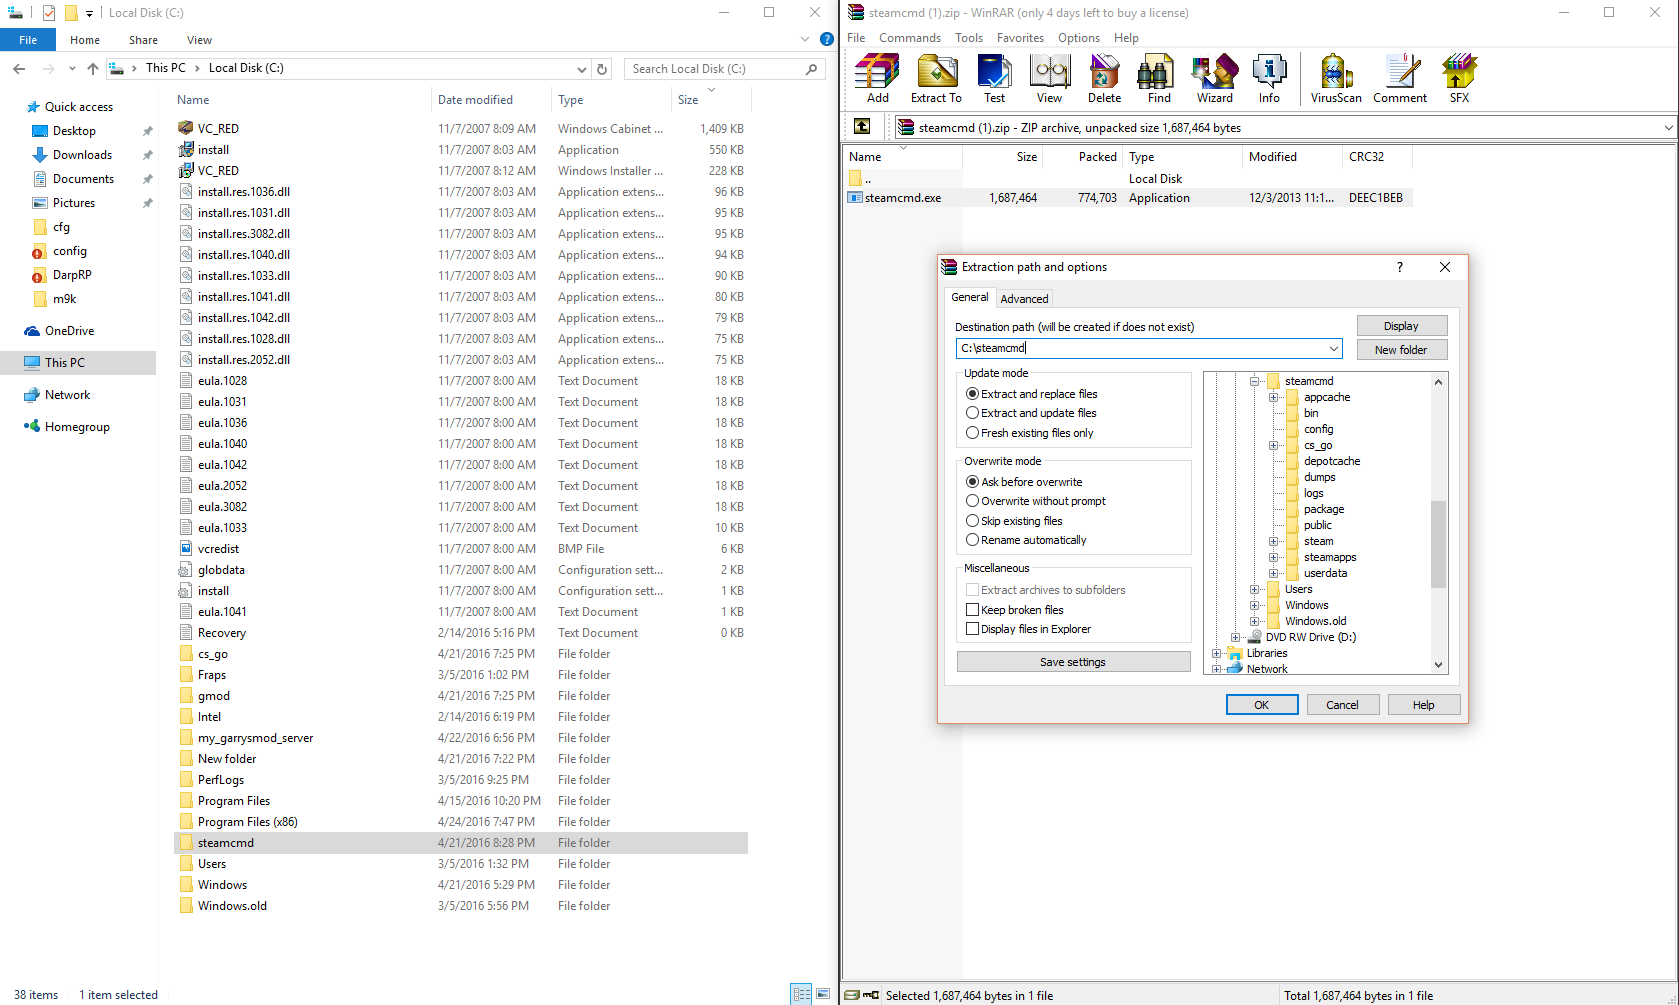The width and height of the screenshot is (1679, 1005).
Task: Click the Delete toolbar icon in WinRAR
Action: click(1104, 79)
